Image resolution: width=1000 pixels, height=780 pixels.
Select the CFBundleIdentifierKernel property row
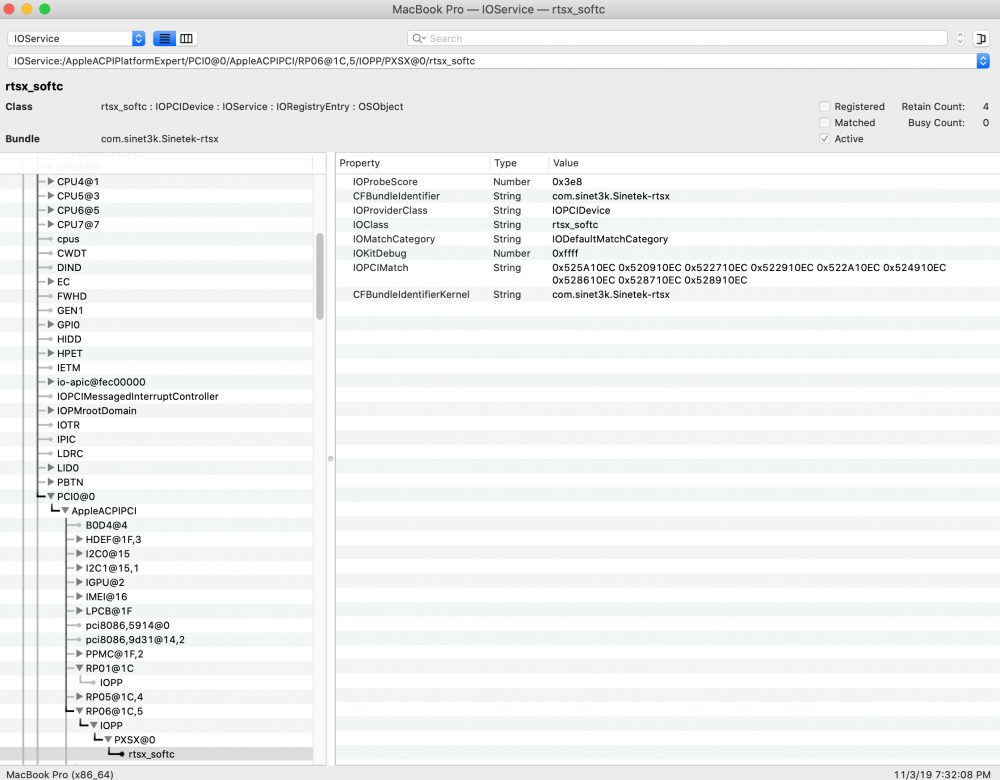[x=668, y=295]
